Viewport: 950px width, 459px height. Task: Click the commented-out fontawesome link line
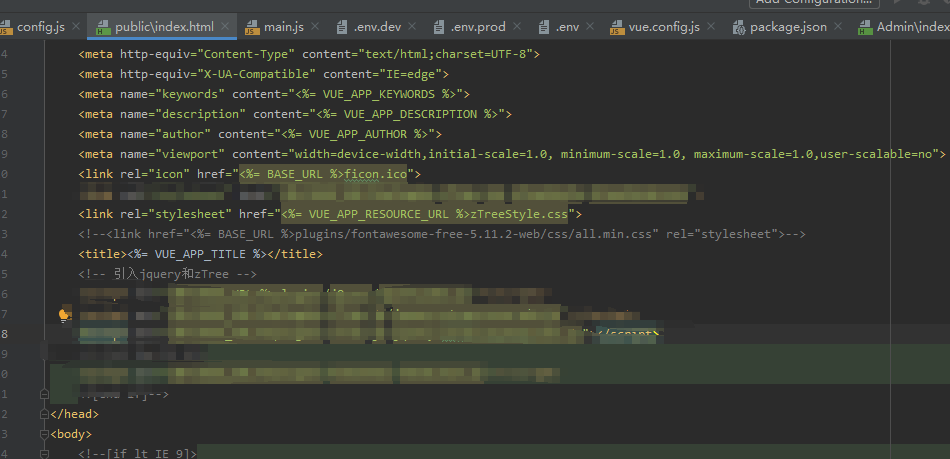[x=442, y=234]
